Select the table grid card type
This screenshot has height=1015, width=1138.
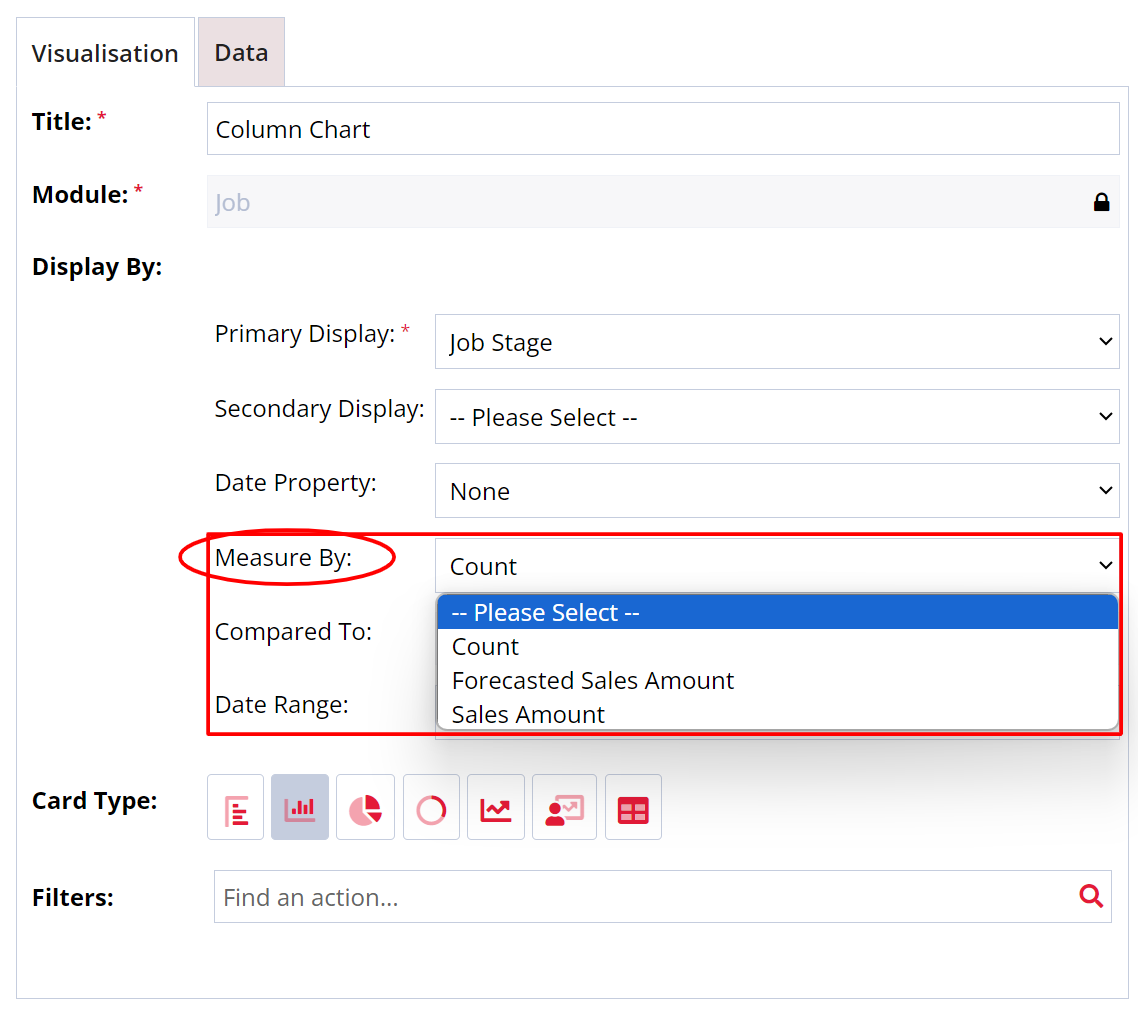[x=633, y=807]
